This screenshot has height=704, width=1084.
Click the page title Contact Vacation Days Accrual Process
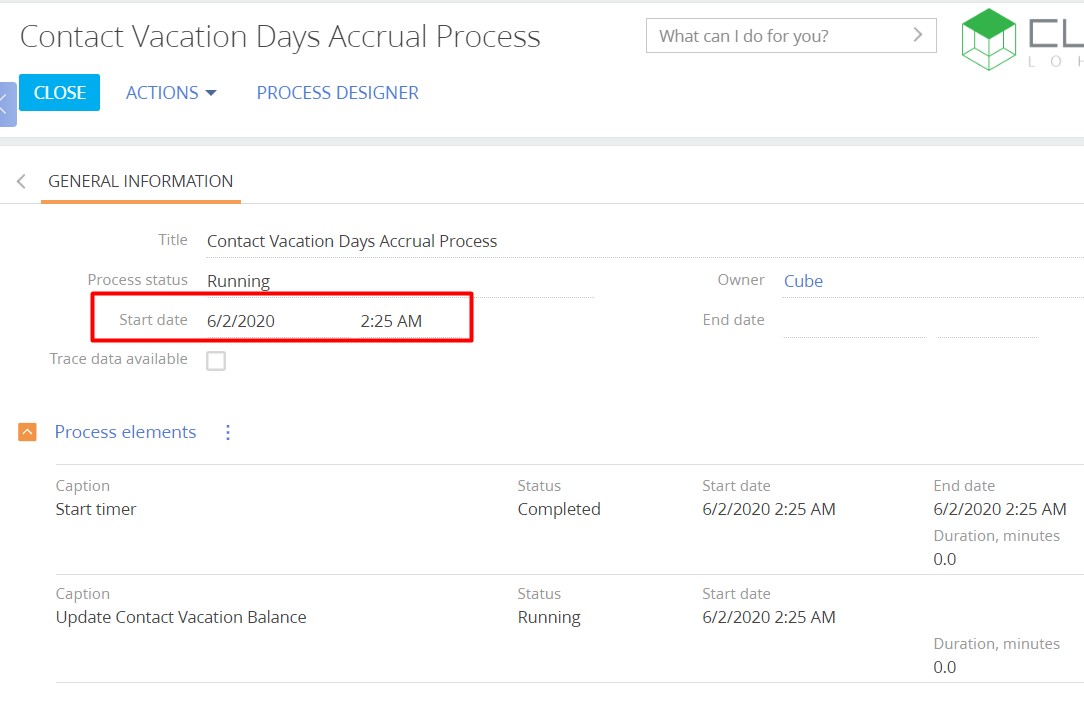[x=280, y=37]
